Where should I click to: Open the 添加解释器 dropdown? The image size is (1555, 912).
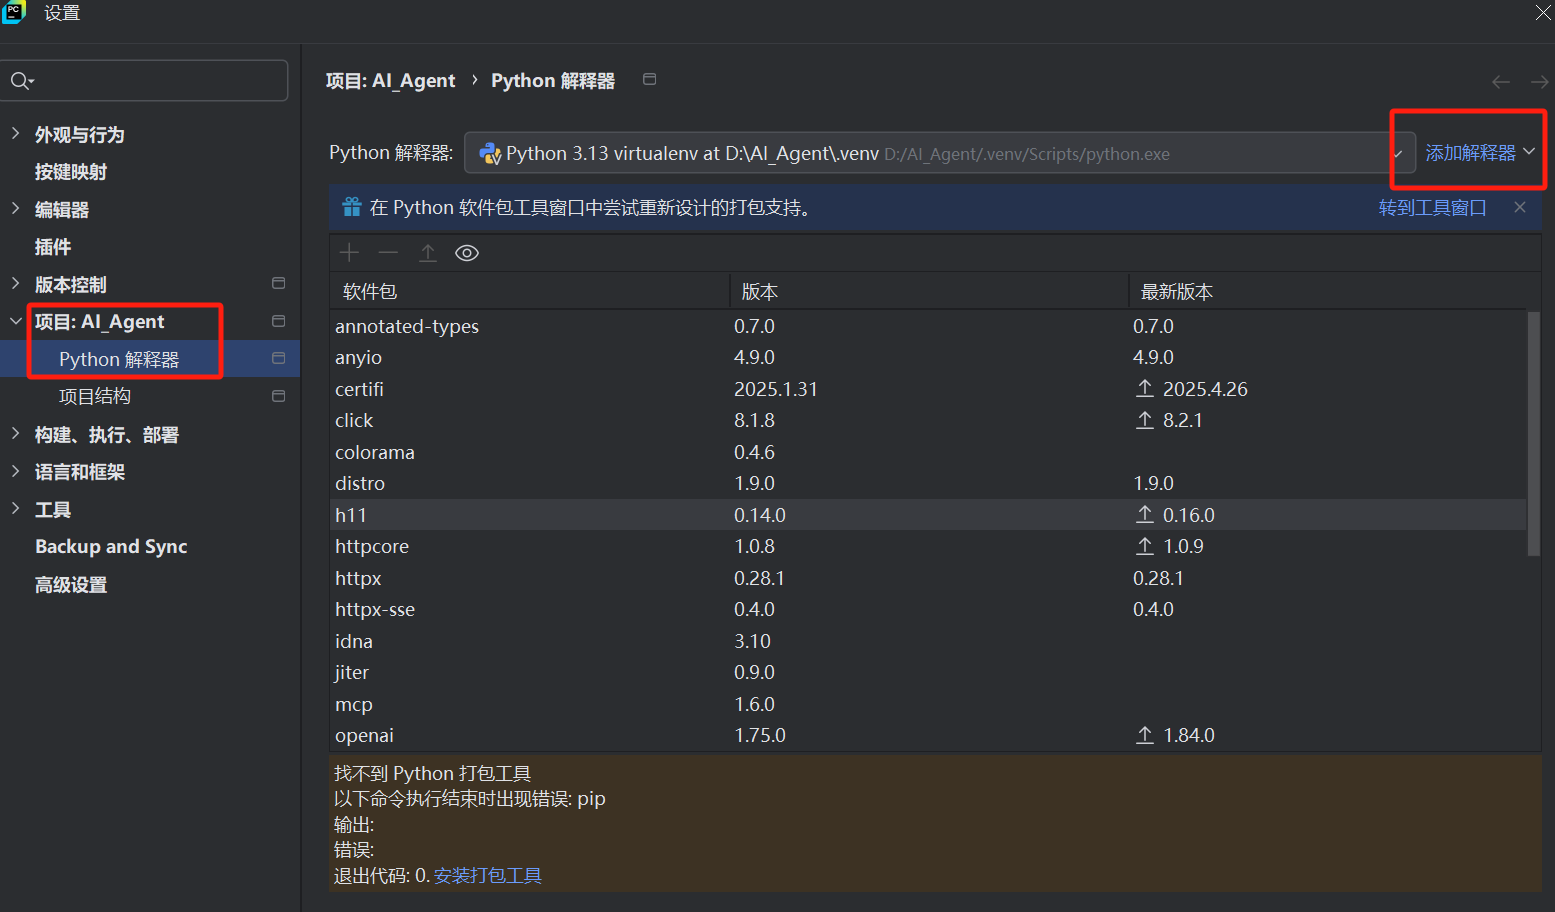1479,152
